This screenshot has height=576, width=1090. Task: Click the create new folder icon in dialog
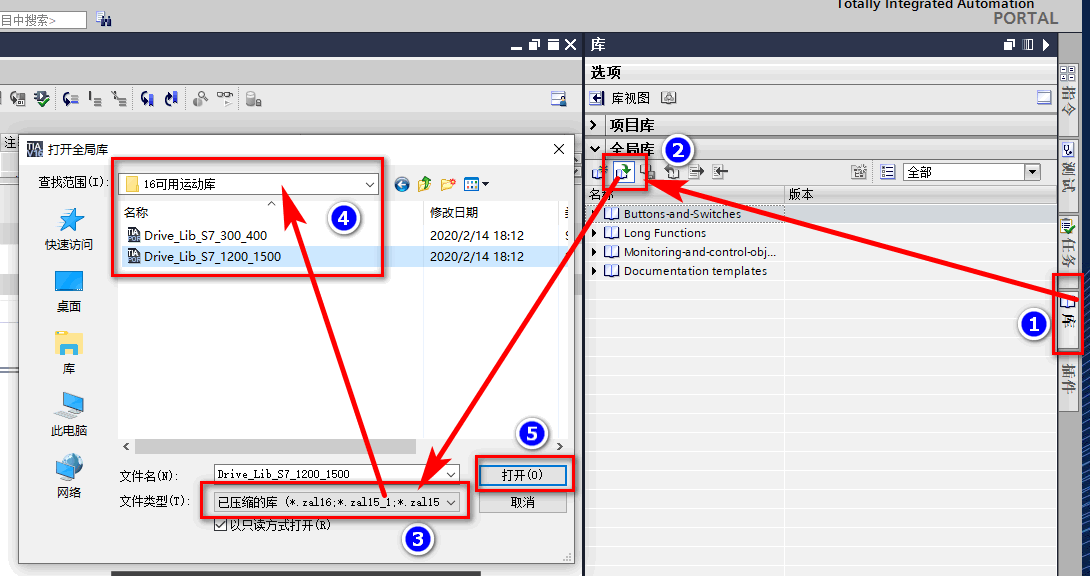click(x=448, y=184)
